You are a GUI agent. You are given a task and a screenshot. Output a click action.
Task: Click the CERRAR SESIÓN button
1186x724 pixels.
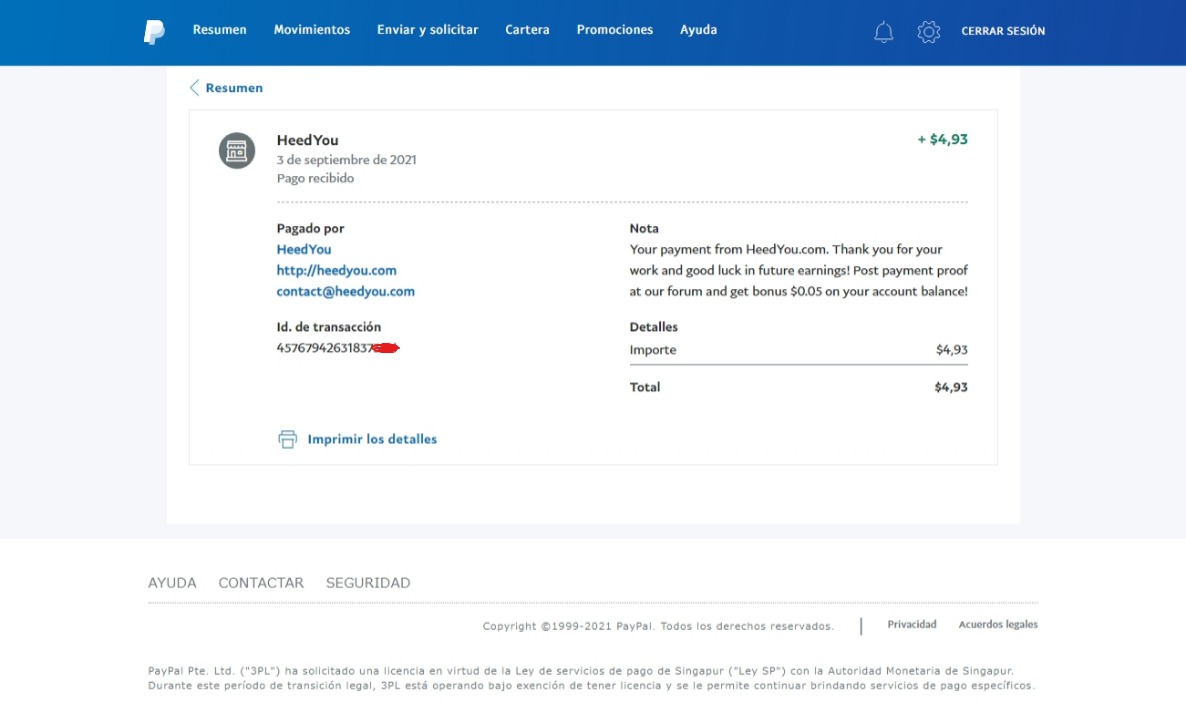(x=1003, y=31)
